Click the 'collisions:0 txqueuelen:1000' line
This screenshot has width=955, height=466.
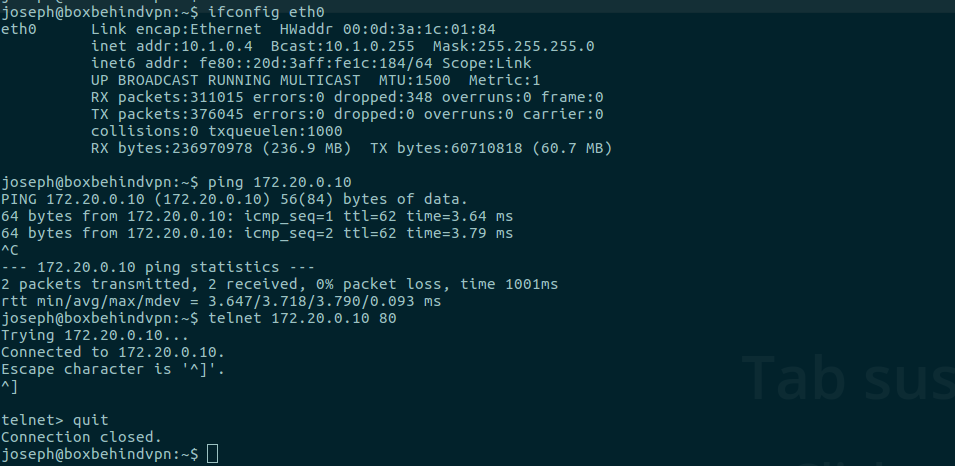pyautogui.click(x=216, y=132)
